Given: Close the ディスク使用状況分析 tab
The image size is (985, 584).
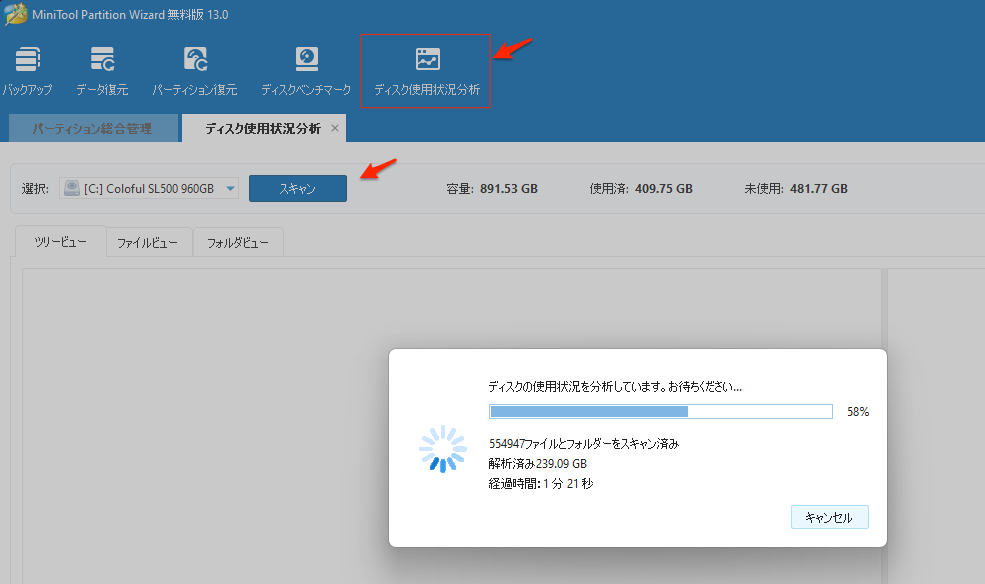Looking at the screenshot, I should coord(335,128).
